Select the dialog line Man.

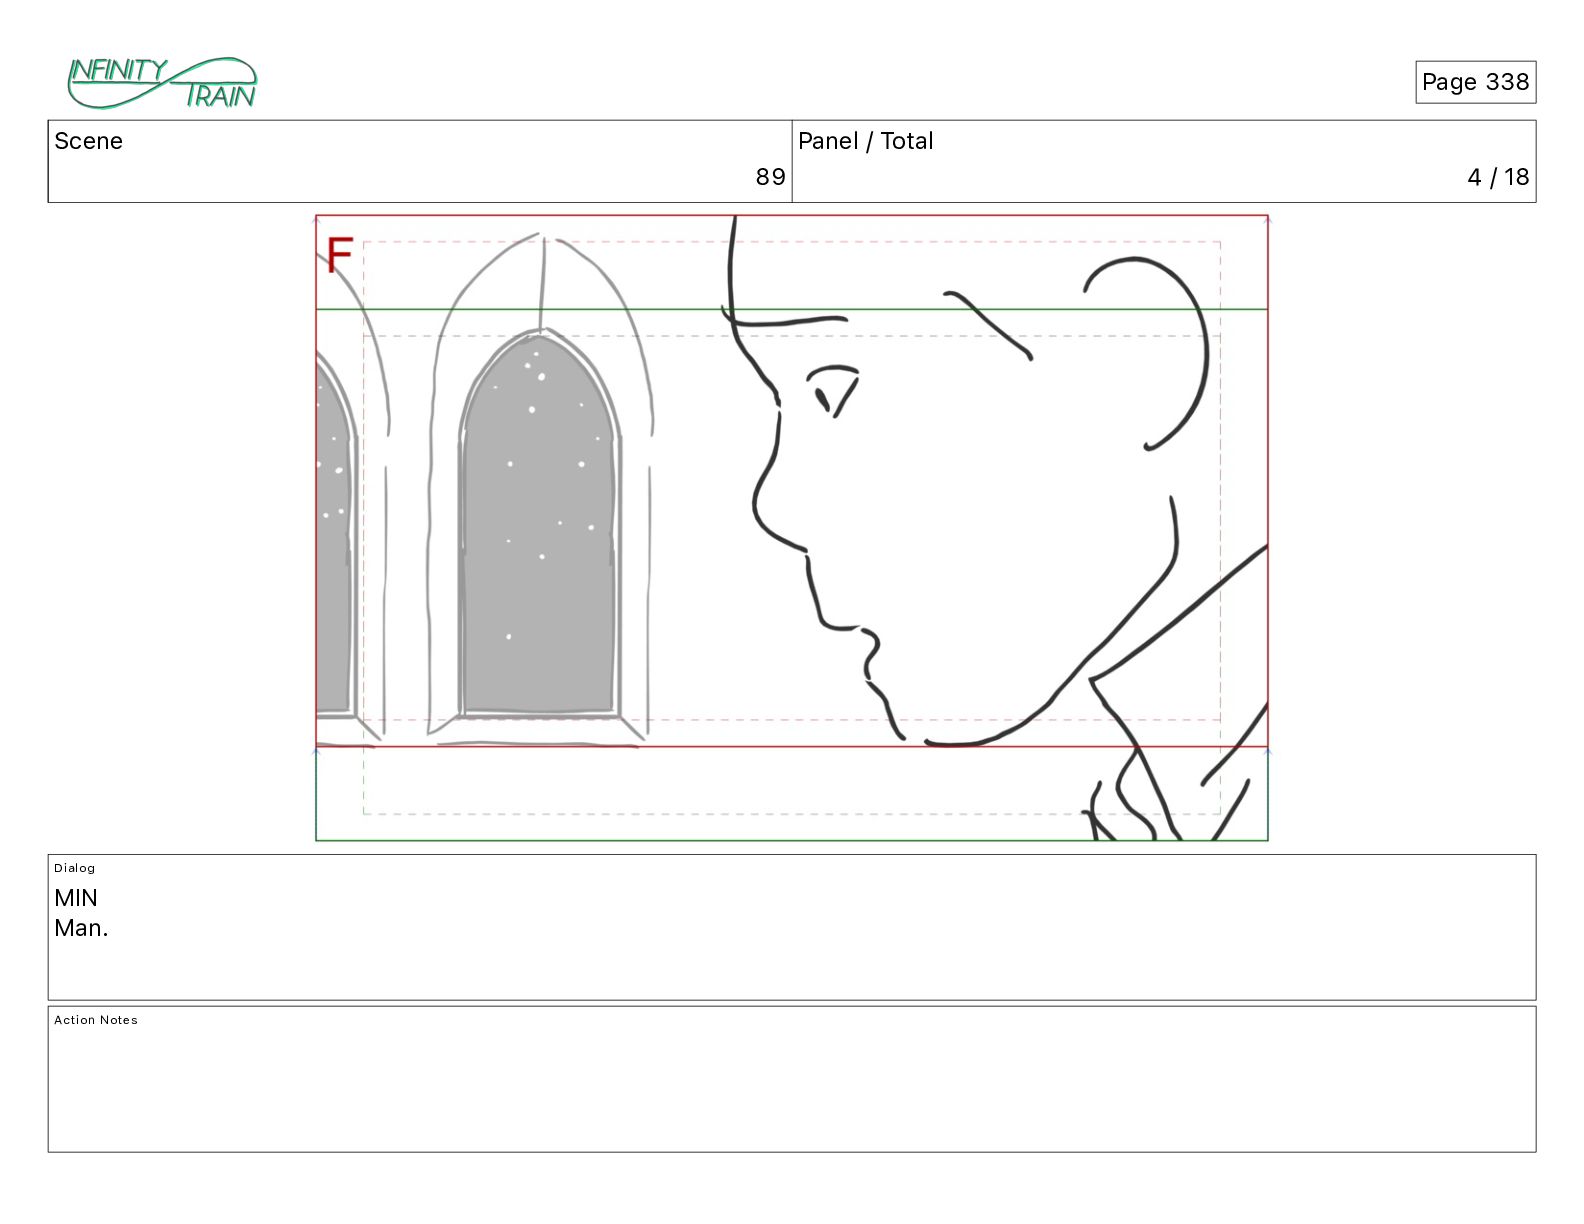click(x=81, y=928)
